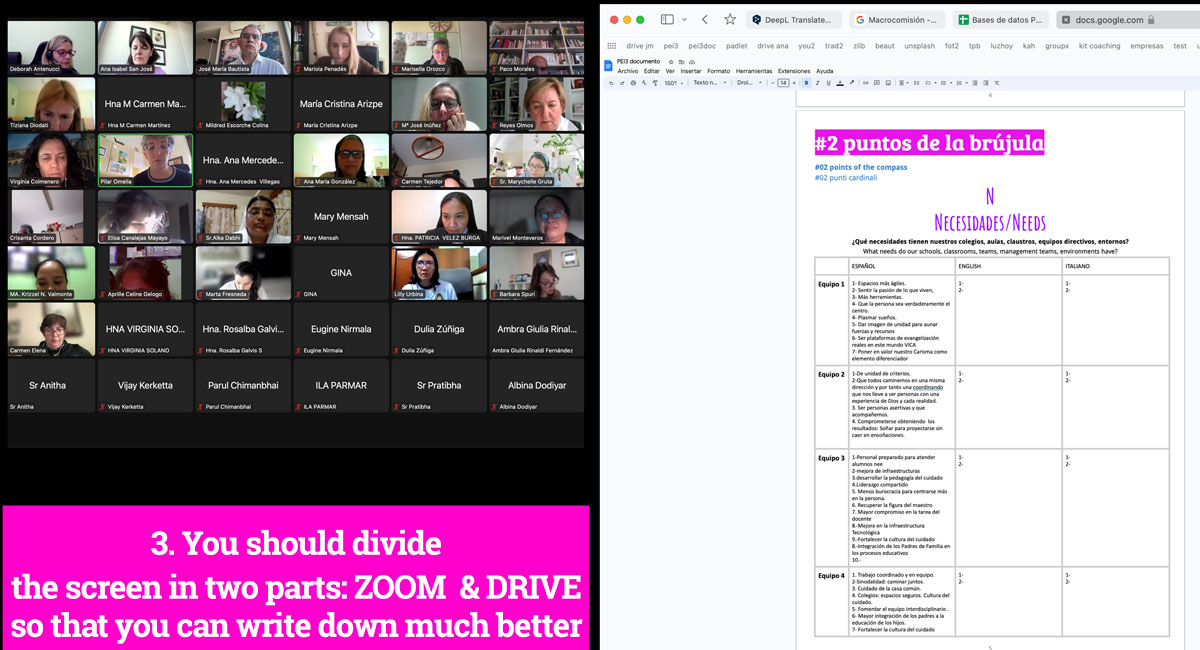Pick a highlight color in Docs toolbar
Image resolution: width=1200 pixels, height=650 pixels.
point(850,83)
